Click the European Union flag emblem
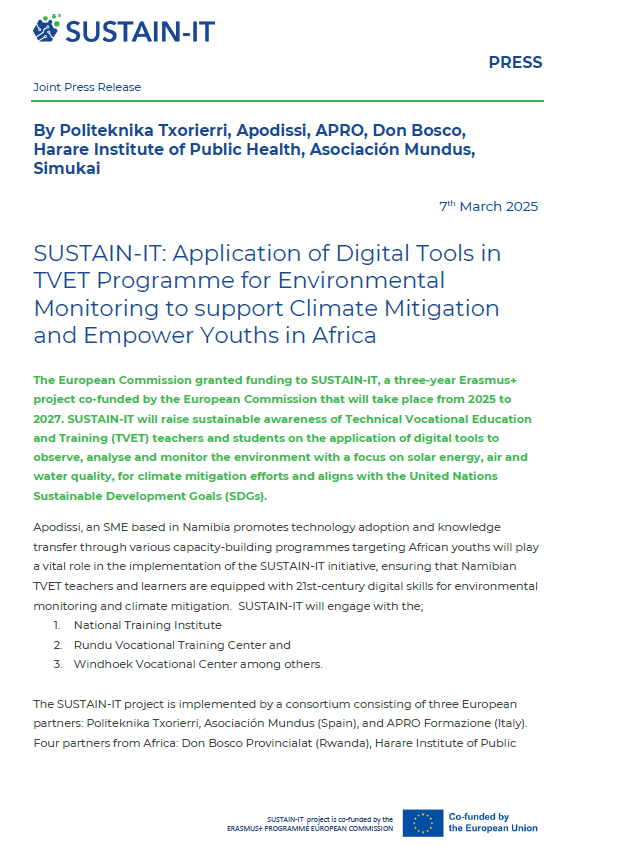 [423, 823]
